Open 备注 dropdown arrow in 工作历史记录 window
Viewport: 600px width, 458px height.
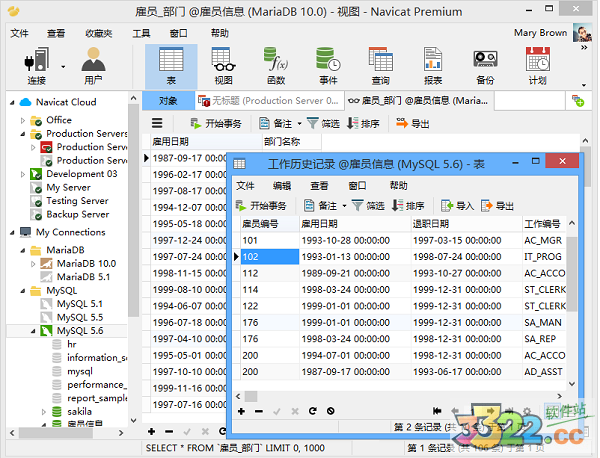click(x=344, y=206)
